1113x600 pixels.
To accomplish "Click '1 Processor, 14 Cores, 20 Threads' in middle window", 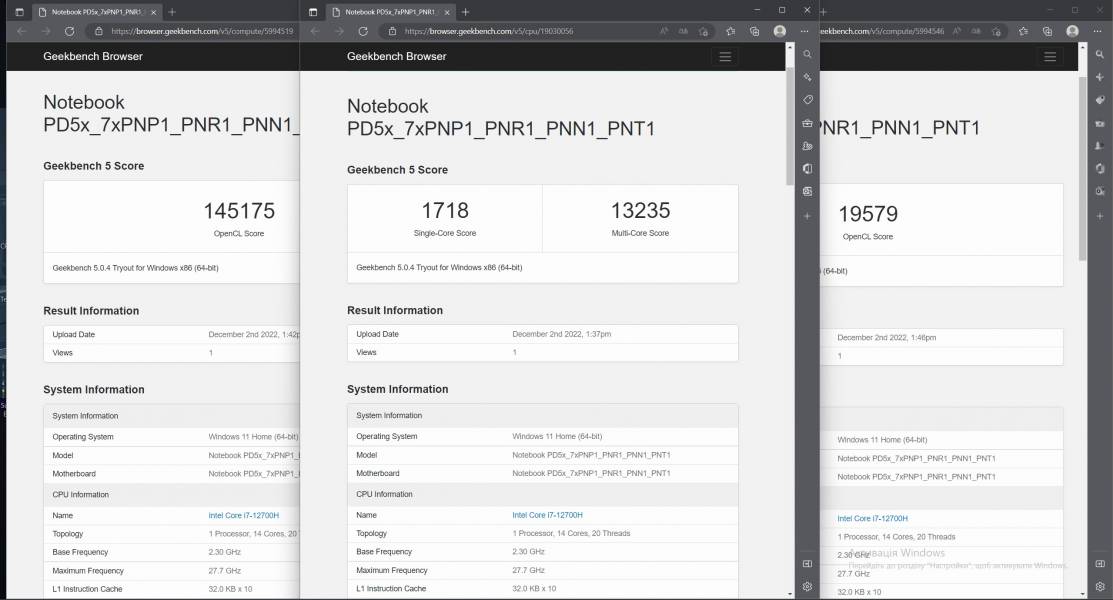I will (571, 533).
